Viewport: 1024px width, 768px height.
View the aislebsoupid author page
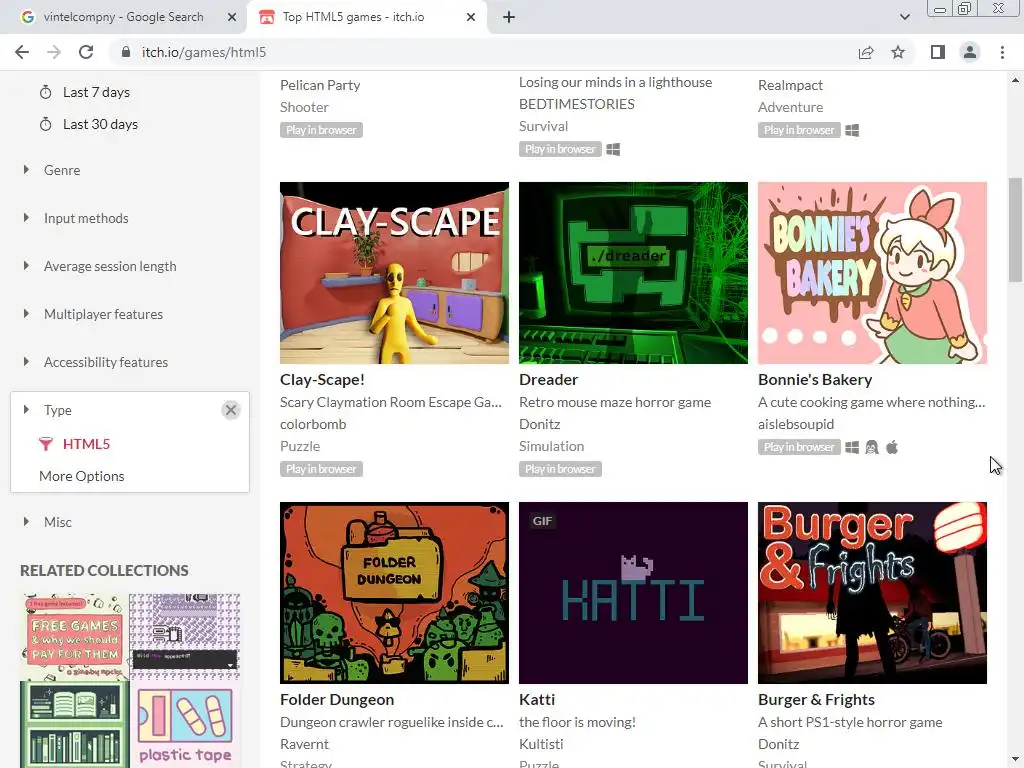pos(796,424)
